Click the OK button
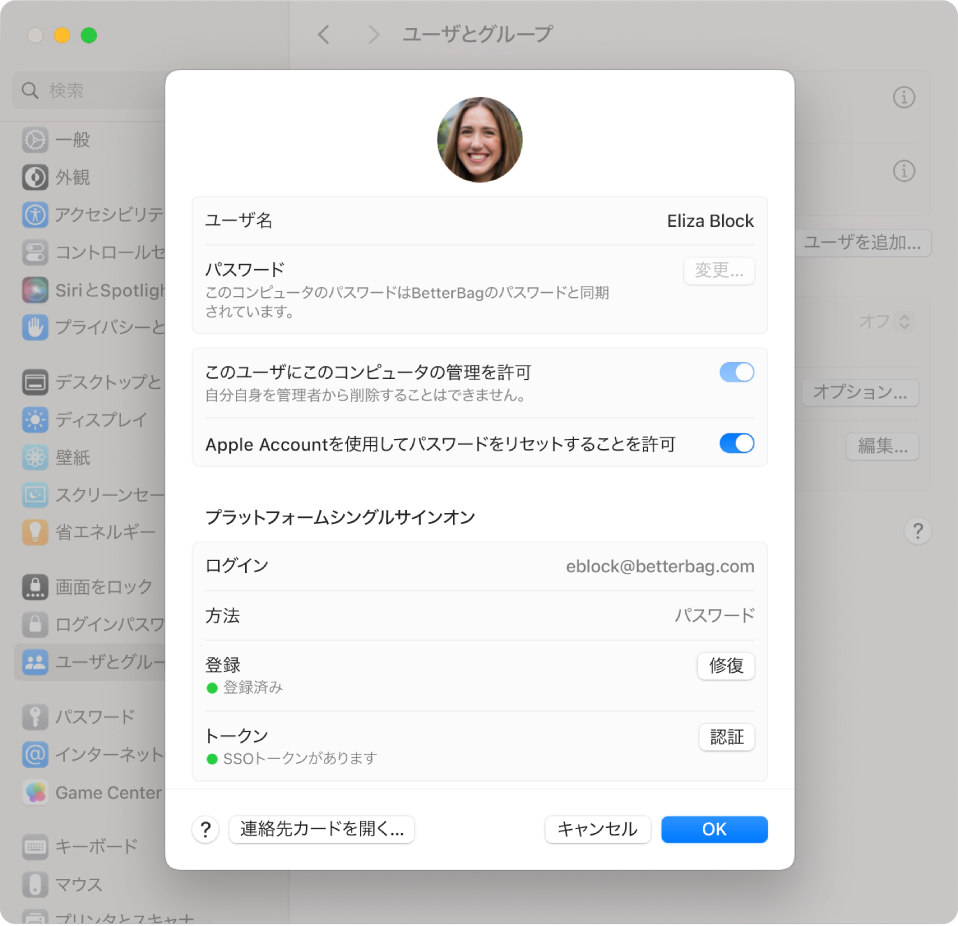Viewport: 958px width, 926px height. 713,829
